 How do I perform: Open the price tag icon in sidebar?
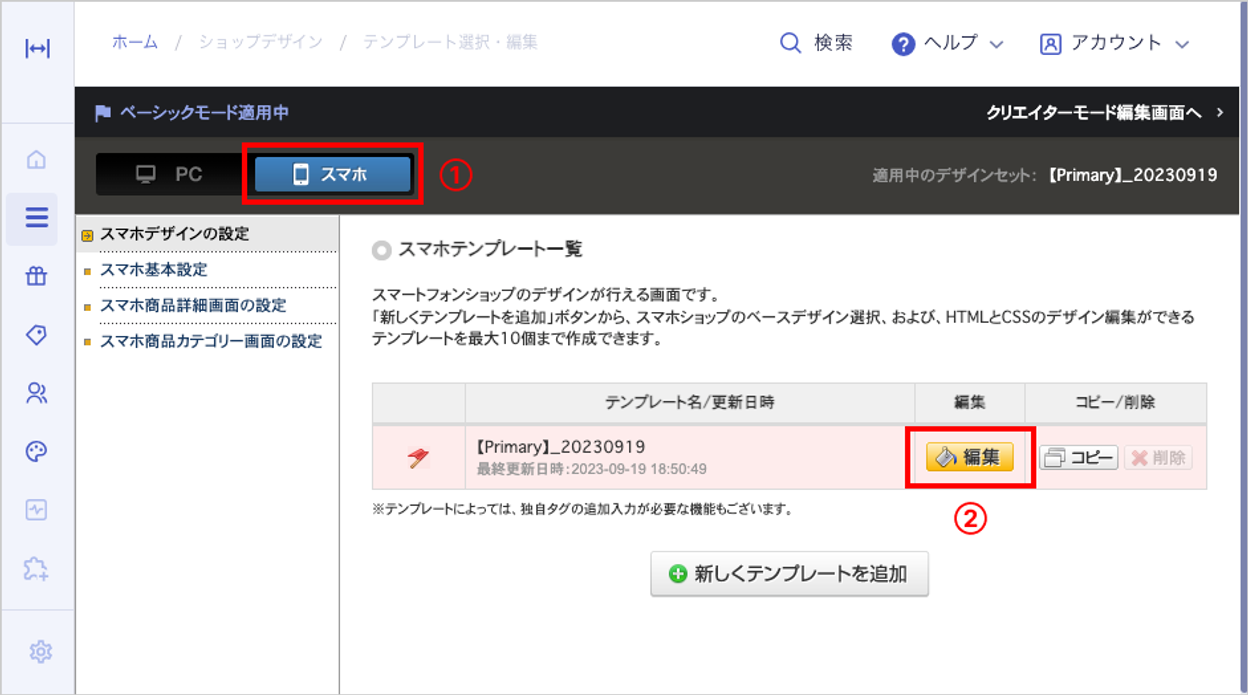(37, 335)
